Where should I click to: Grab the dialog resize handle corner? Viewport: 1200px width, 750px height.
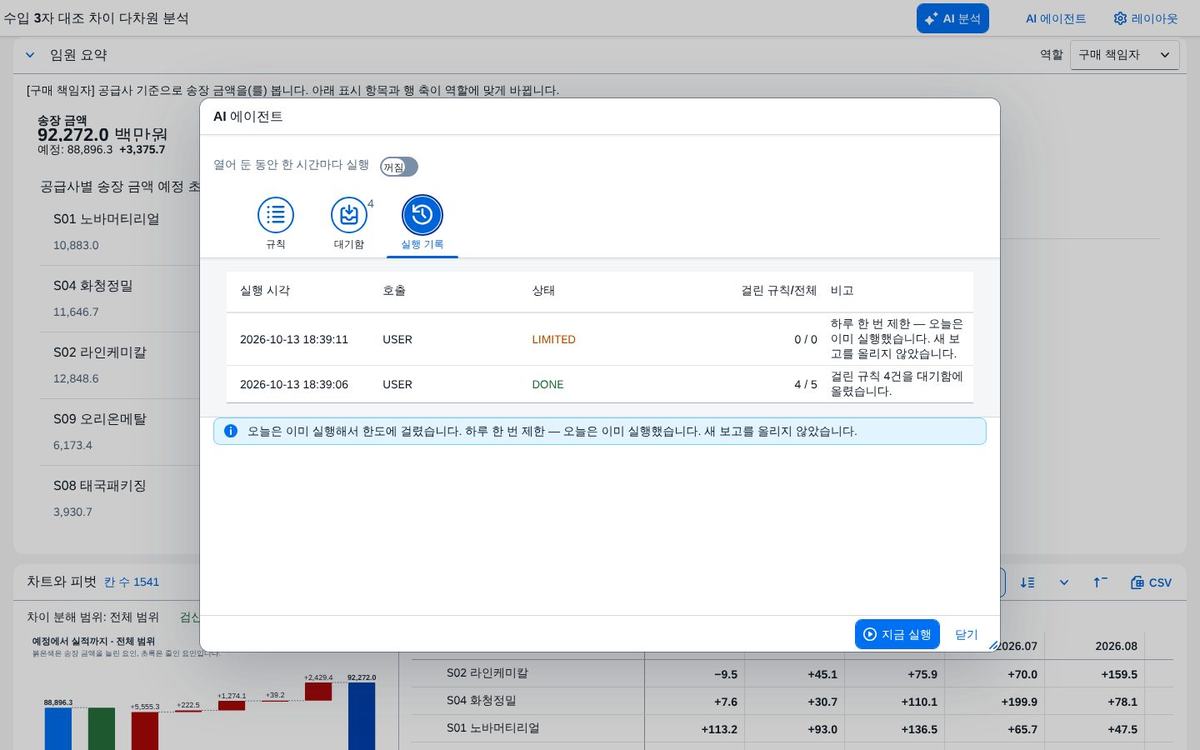(993, 645)
